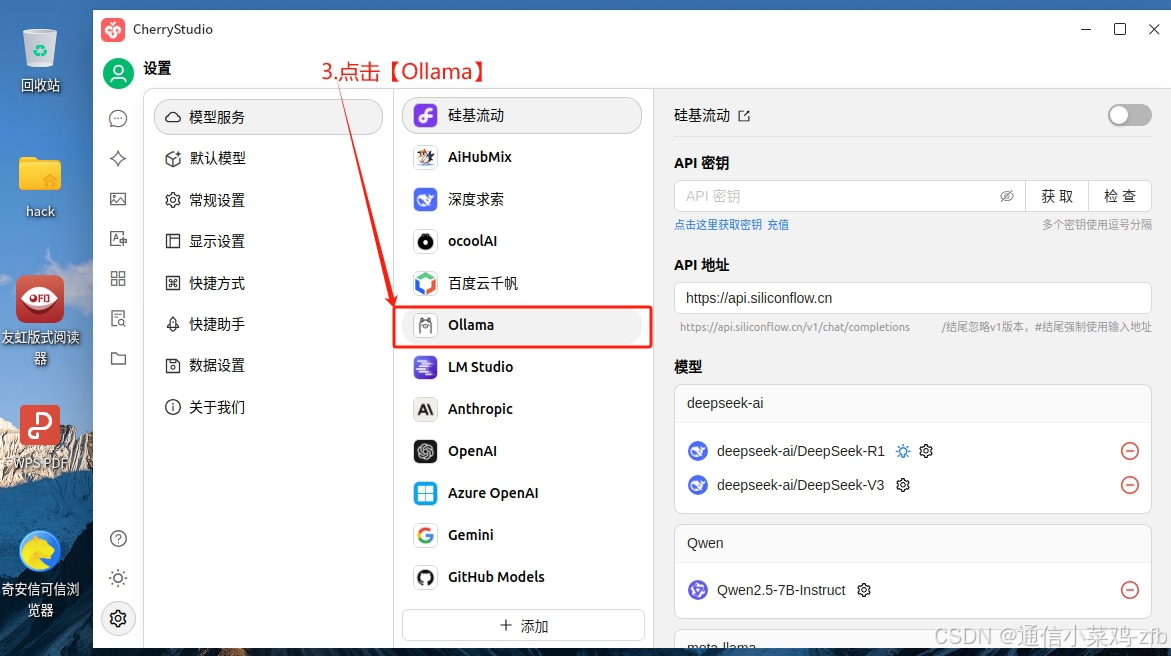Select the OpenAI provider
Viewport: 1171px width, 656px height.
coord(521,451)
